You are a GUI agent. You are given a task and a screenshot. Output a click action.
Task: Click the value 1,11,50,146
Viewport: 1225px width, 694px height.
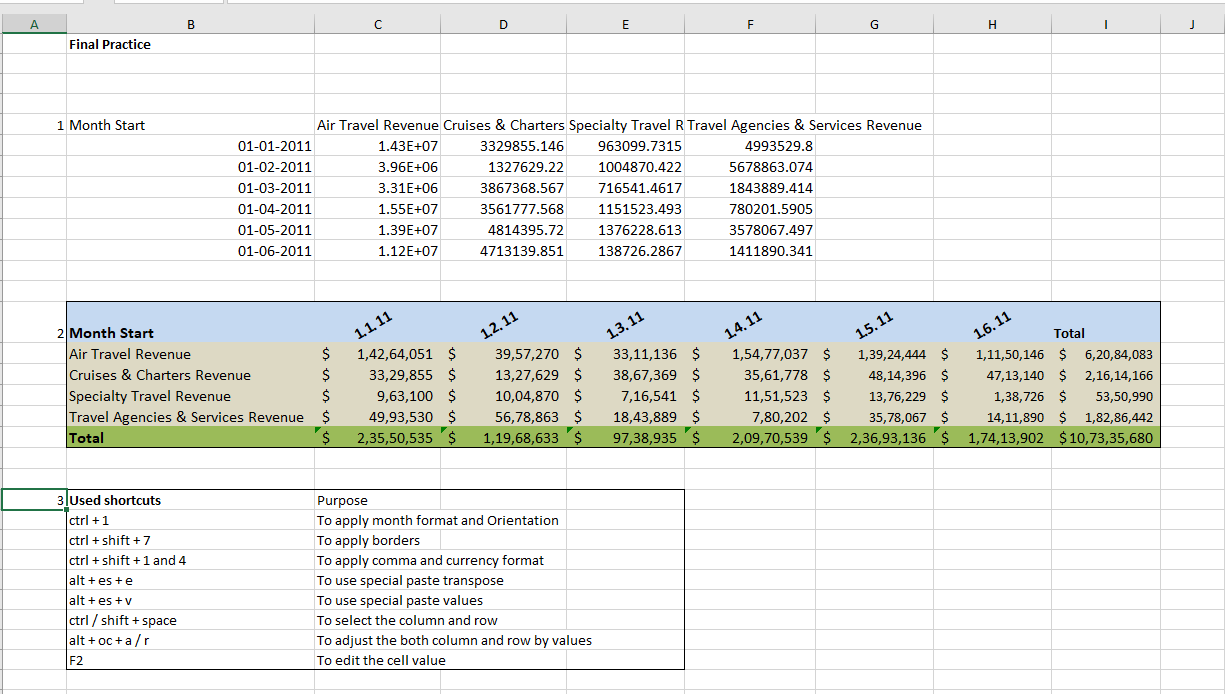pyautogui.click(x=992, y=354)
